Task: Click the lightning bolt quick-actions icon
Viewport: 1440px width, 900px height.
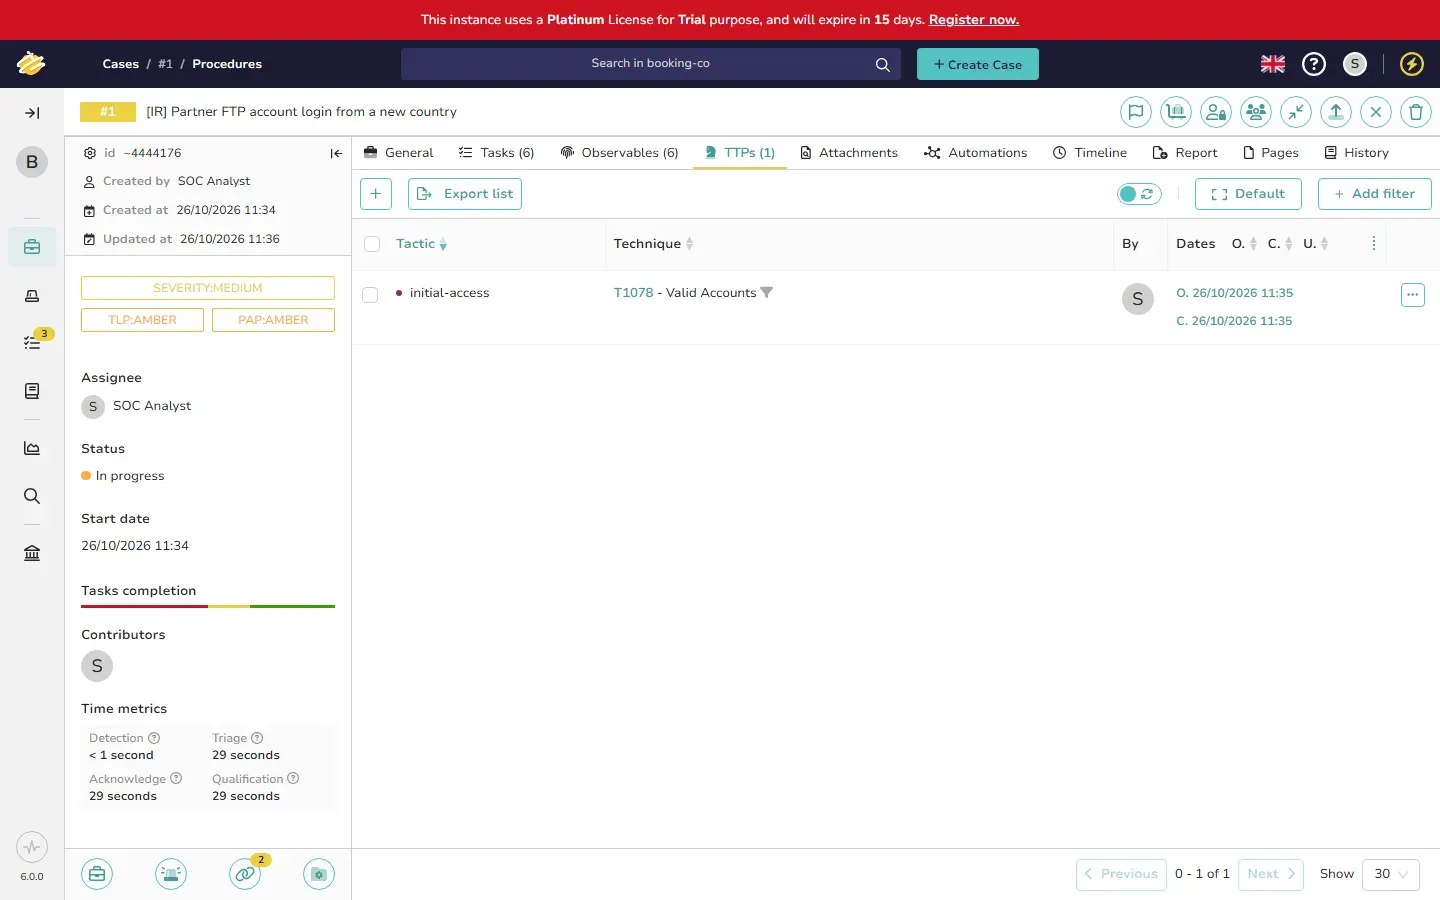Action: [x=1412, y=64]
